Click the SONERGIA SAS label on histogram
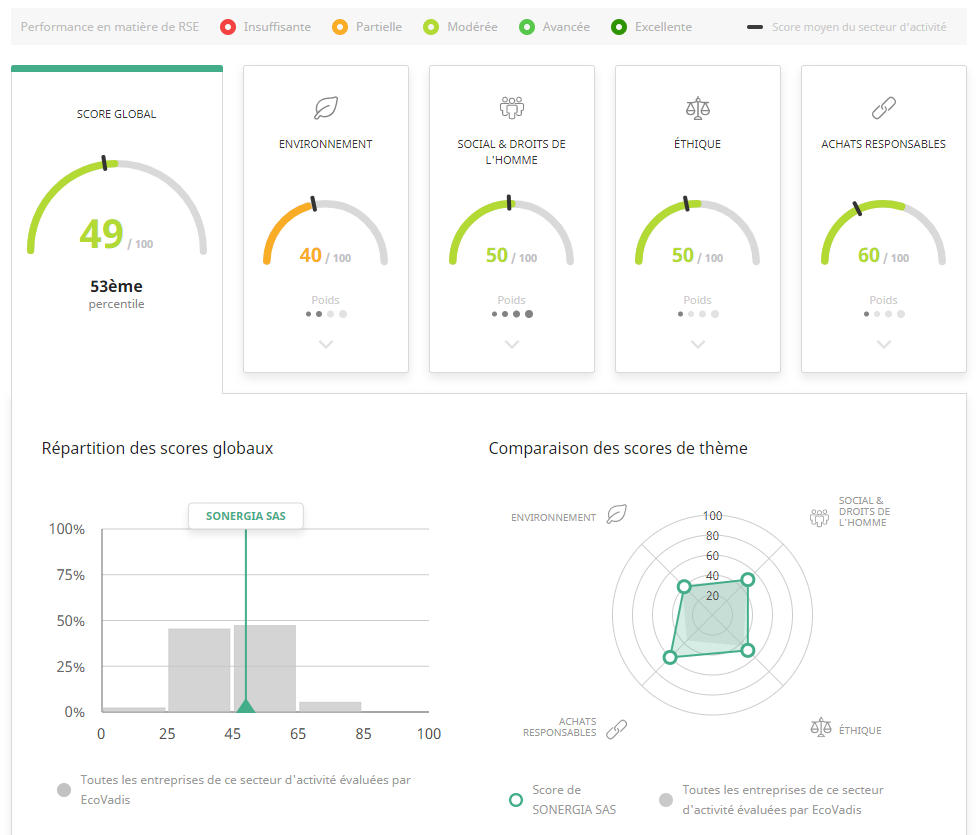Image resolution: width=978 pixels, height=835 pixels. click(245, 516)
